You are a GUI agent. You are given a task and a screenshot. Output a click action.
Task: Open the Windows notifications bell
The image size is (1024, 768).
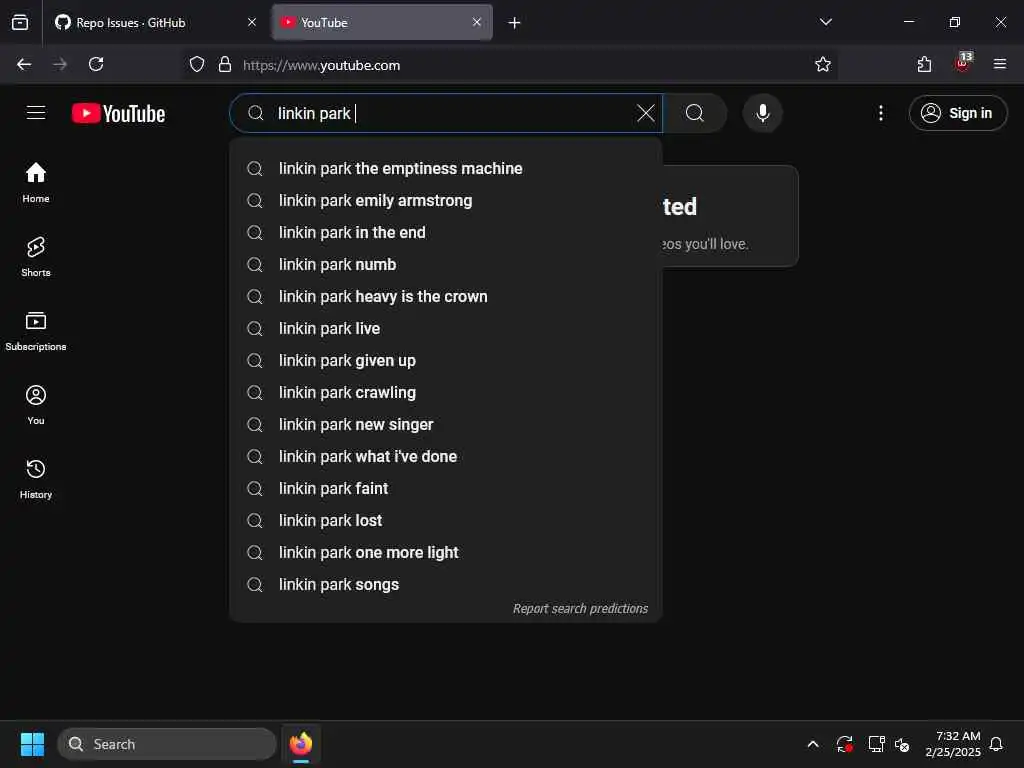point(996,744)
